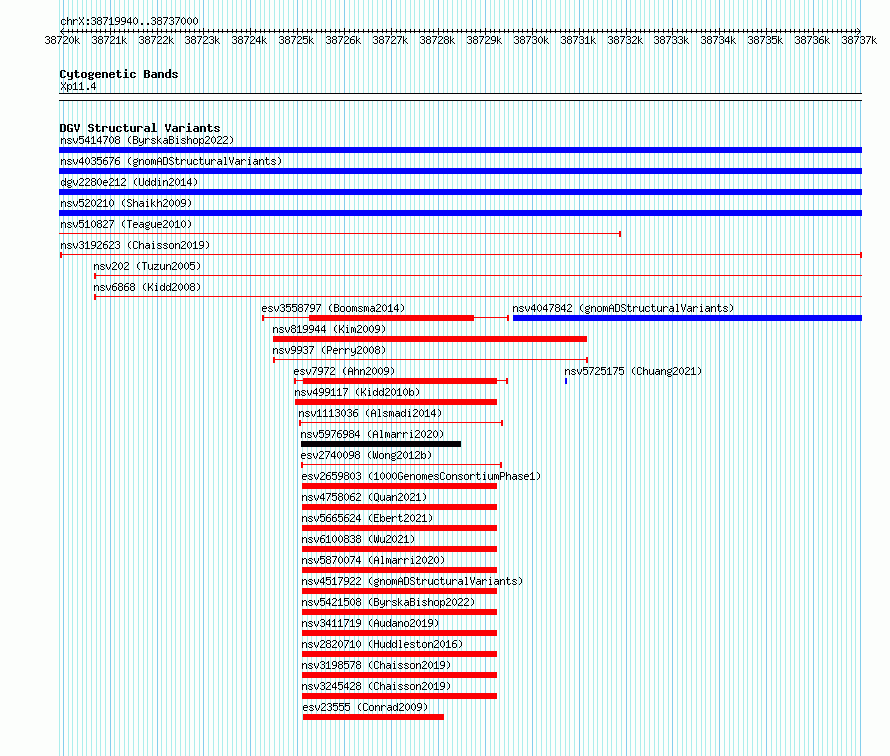This screenshot has width=890, height=756.
Task: Select nsv819944 (Kim2009) label
Action: point(329,329)
